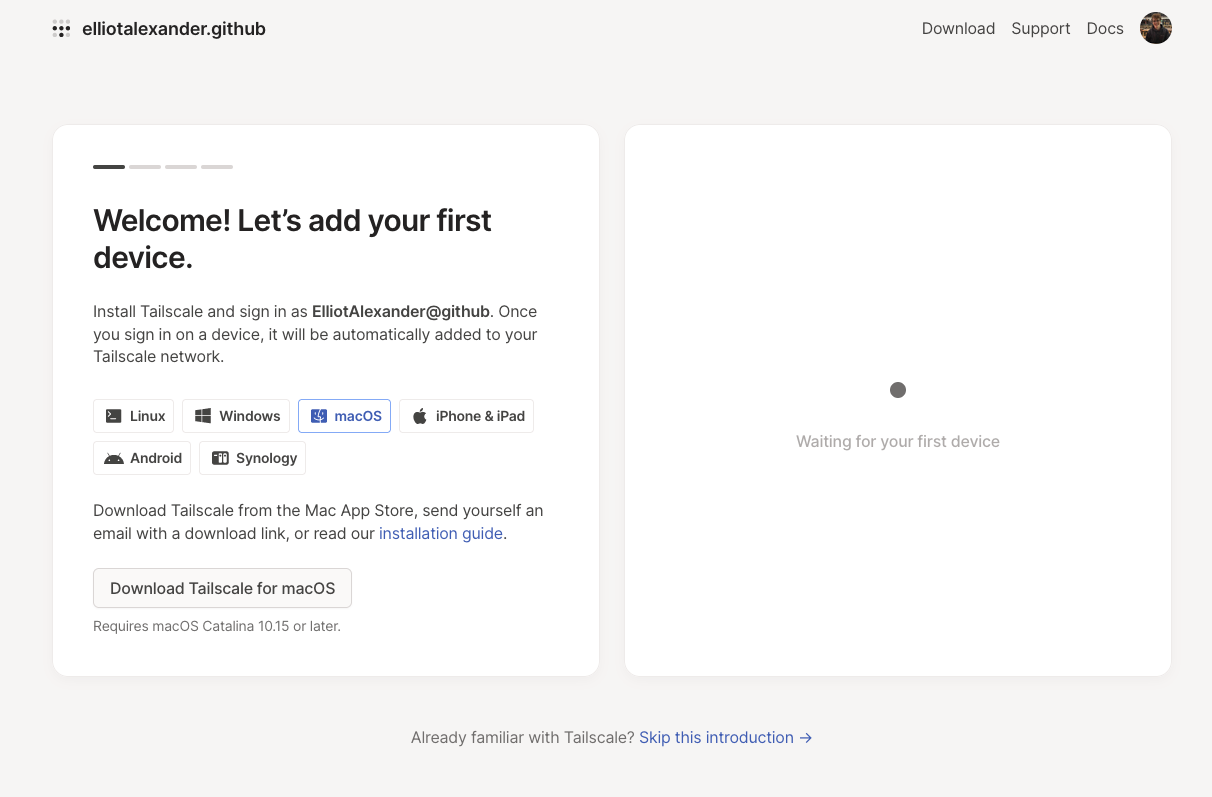
Task: Click the Android robot icon
Action: click(114, 458)
